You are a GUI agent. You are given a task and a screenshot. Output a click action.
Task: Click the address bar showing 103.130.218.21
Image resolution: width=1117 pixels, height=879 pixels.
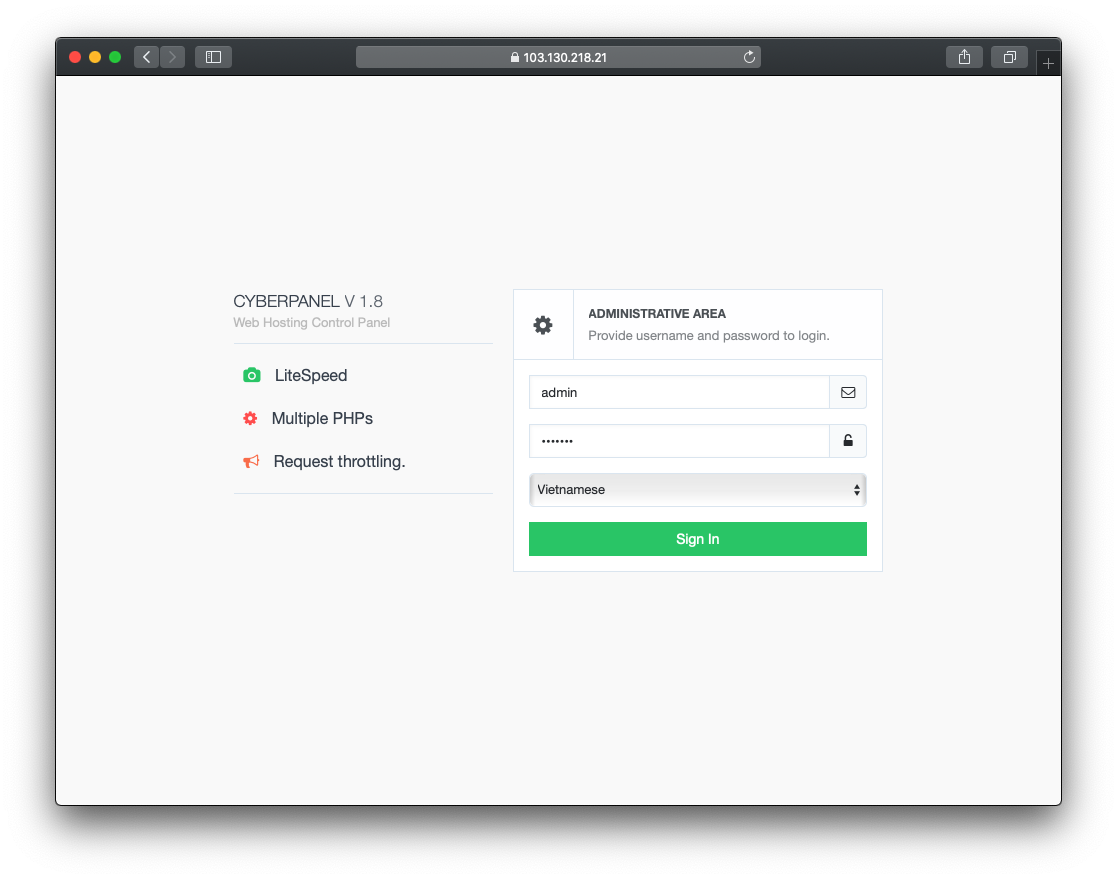[x=558, y=57]
